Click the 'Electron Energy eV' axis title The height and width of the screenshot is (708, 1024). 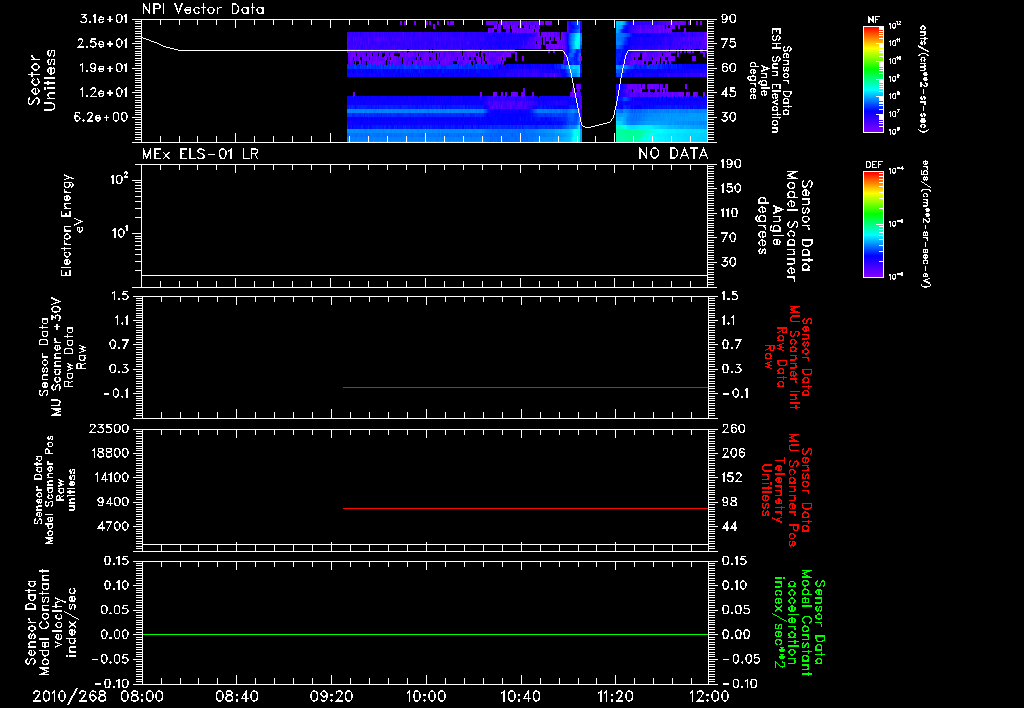[x=72, y=225]
